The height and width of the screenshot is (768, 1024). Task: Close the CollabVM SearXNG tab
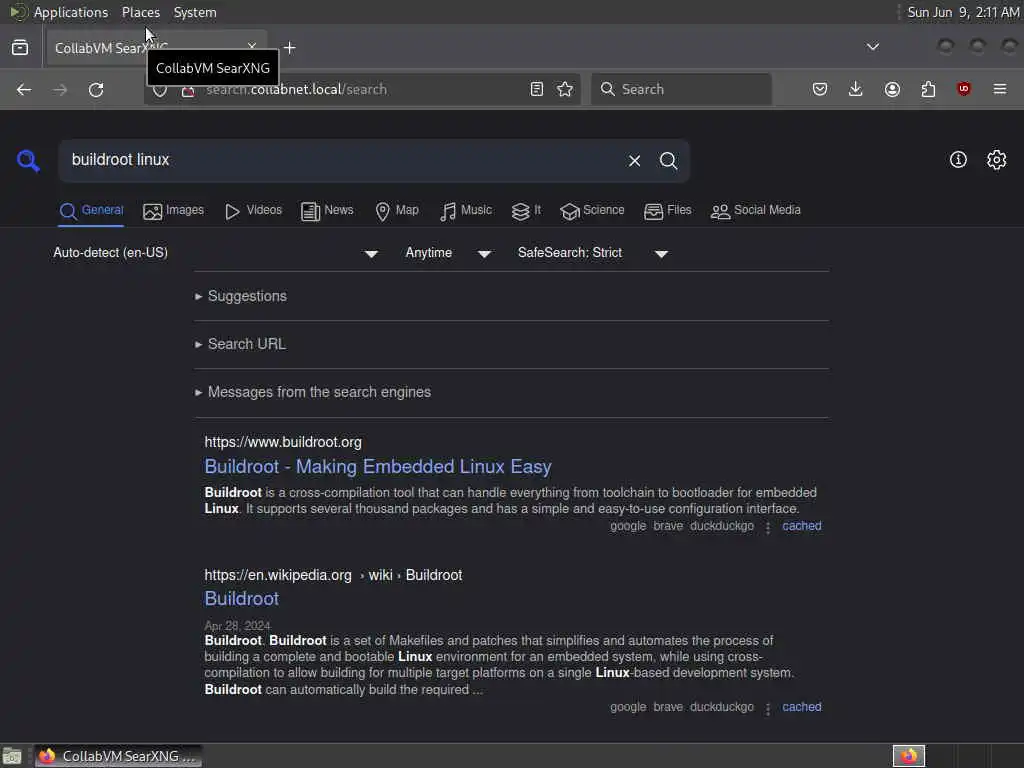pos(252,46)
